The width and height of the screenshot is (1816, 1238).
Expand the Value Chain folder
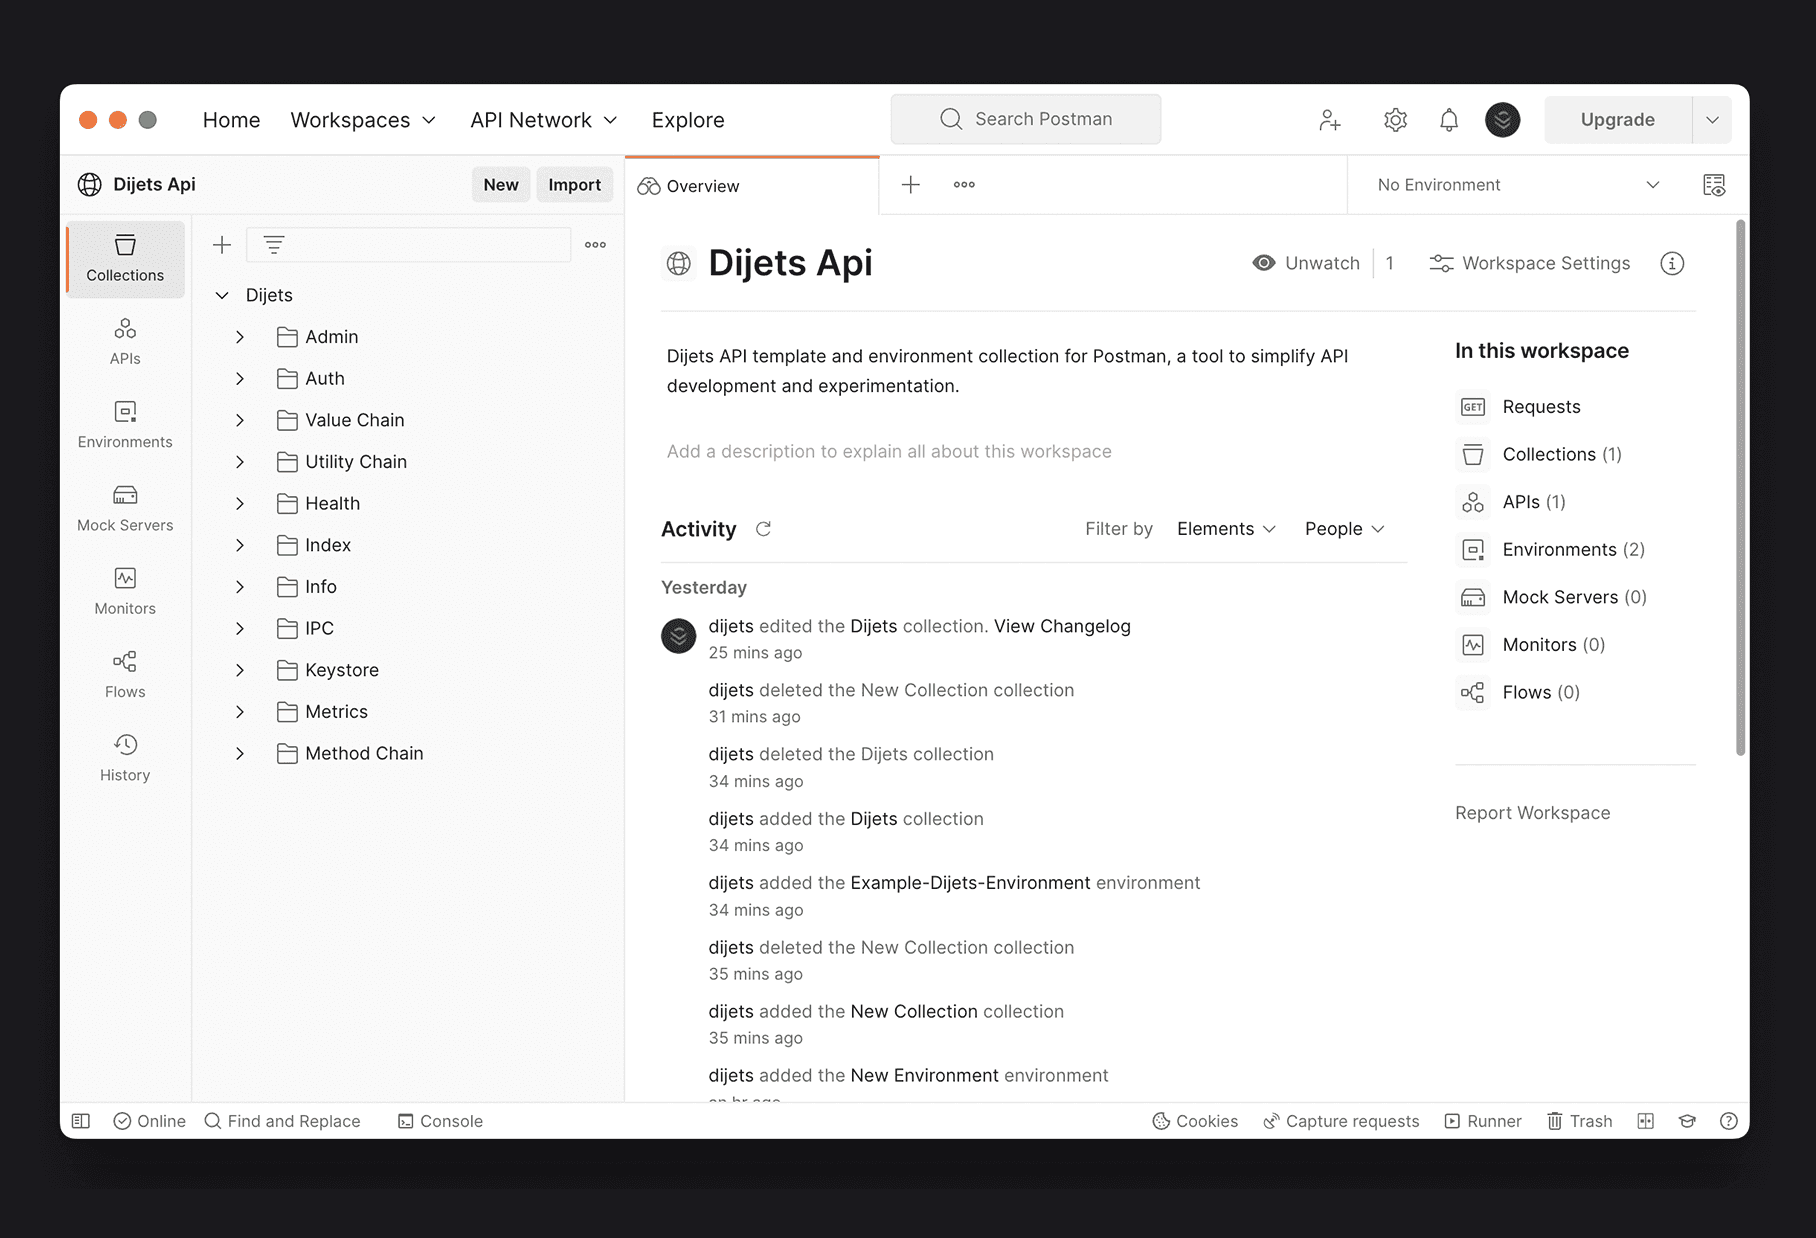(240, 420)
